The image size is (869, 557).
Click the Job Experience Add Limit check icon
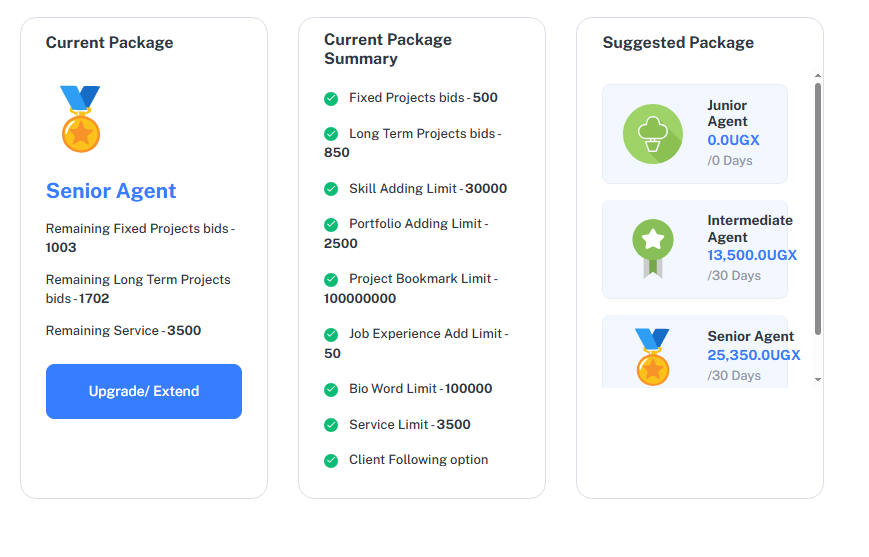coord(331,334)
